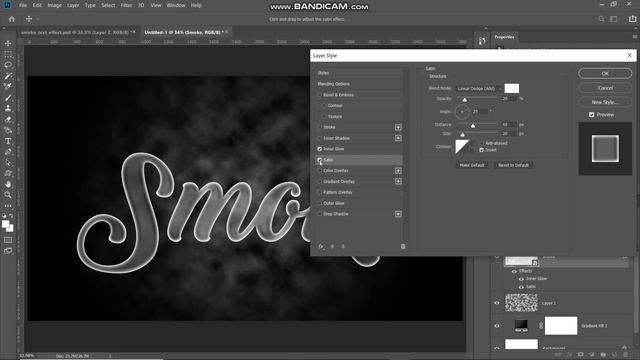Image resolution: width=640 pixels, height=360 pixels.
Task: Select the Zoom tool
Action: click(x=8, y=195)
